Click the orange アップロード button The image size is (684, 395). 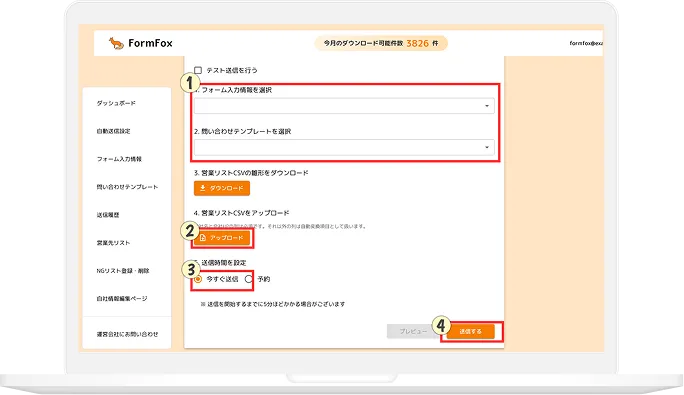[222, 238]
